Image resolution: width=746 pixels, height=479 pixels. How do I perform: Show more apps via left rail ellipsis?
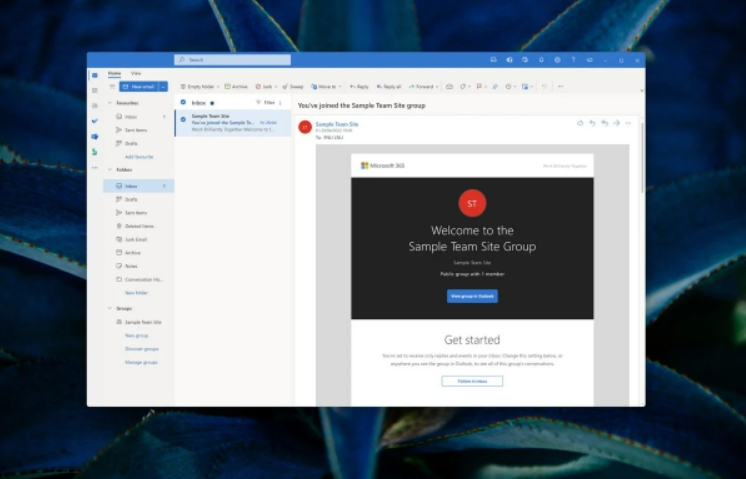pos(95,167)
